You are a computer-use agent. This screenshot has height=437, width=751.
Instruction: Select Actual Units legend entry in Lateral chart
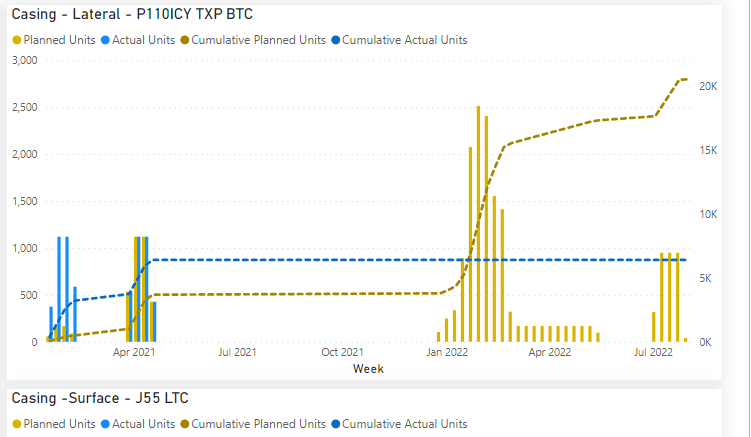tap(140, 40)
